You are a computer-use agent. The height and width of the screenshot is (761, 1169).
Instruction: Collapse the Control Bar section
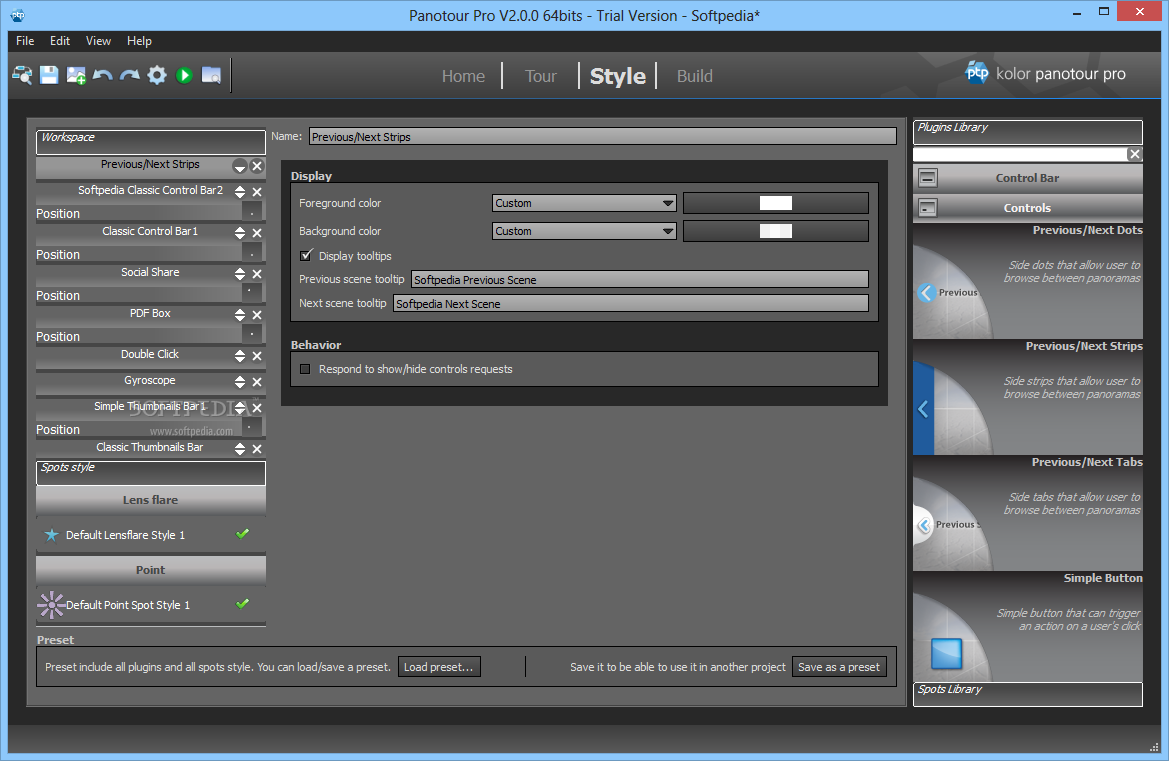coord(927,178)
